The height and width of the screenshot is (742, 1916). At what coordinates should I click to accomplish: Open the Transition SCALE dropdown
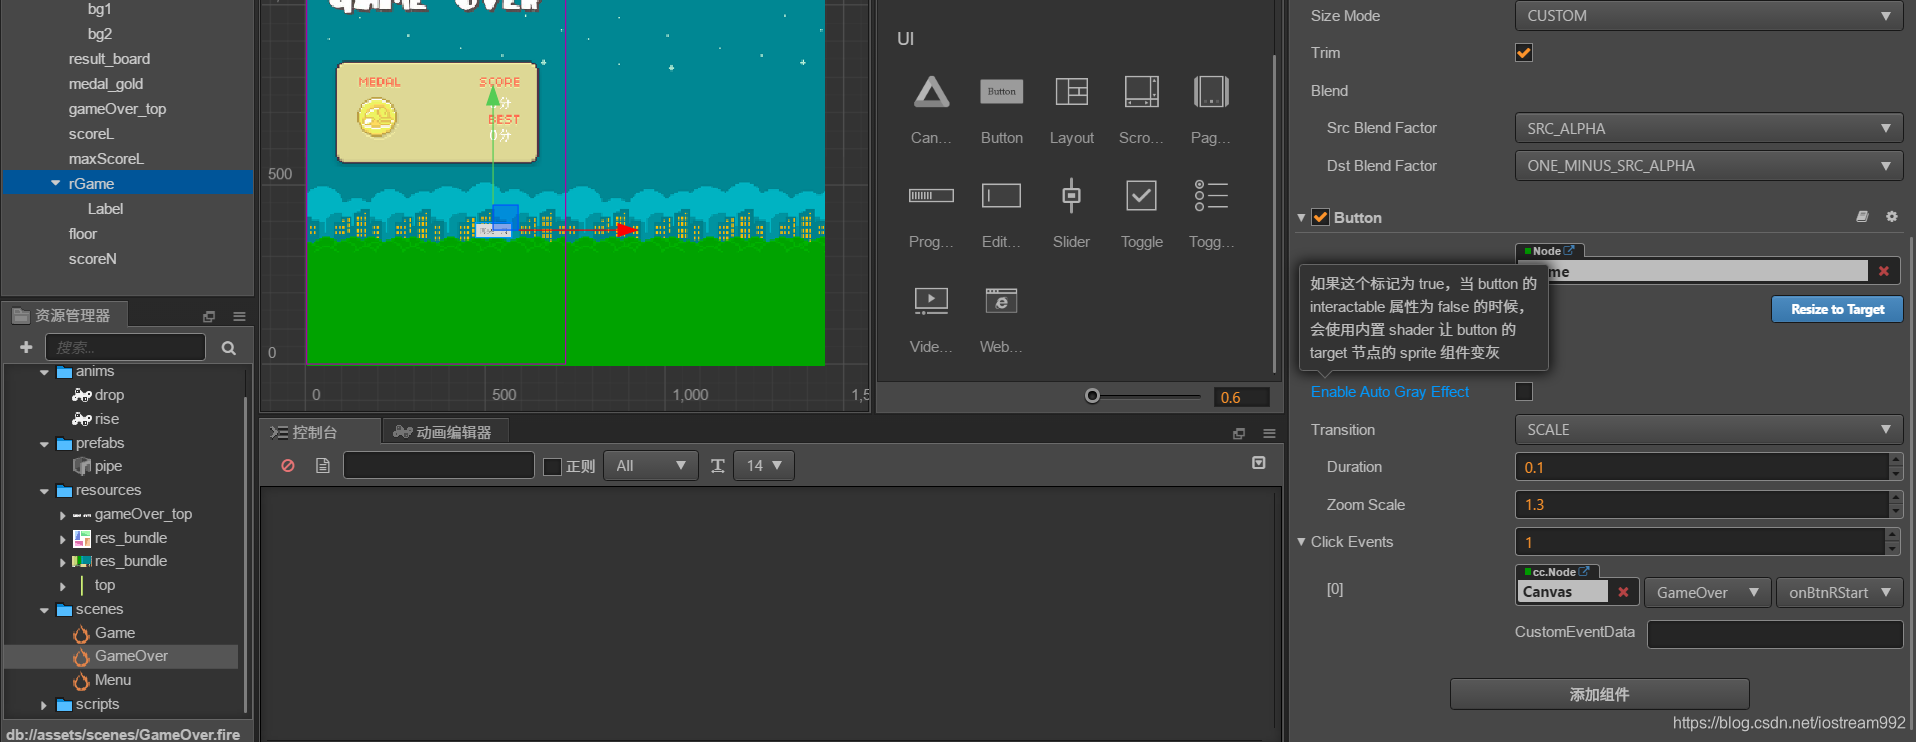(x=1709, y=430)
